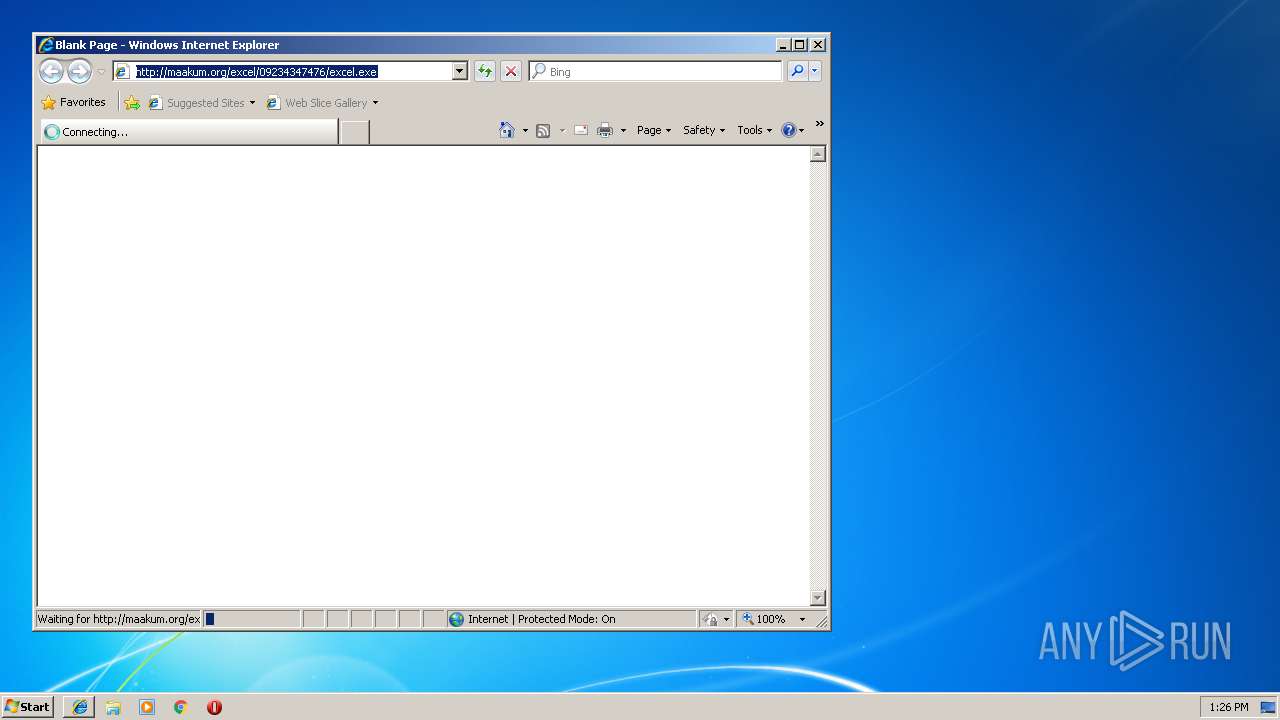Expand the Home button dropdown arrow
Screen dimensions: 1280x720
tap(525, 130)
